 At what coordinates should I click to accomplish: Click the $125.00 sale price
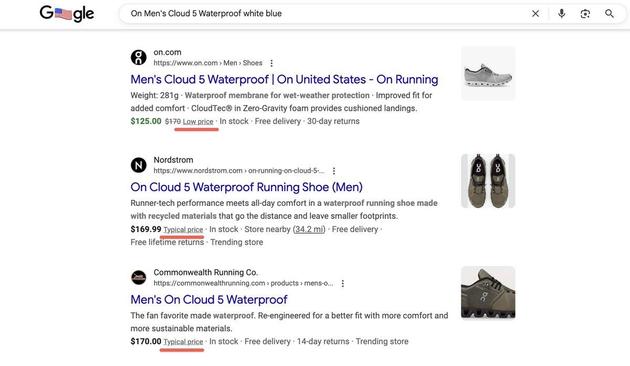point(146,121)
